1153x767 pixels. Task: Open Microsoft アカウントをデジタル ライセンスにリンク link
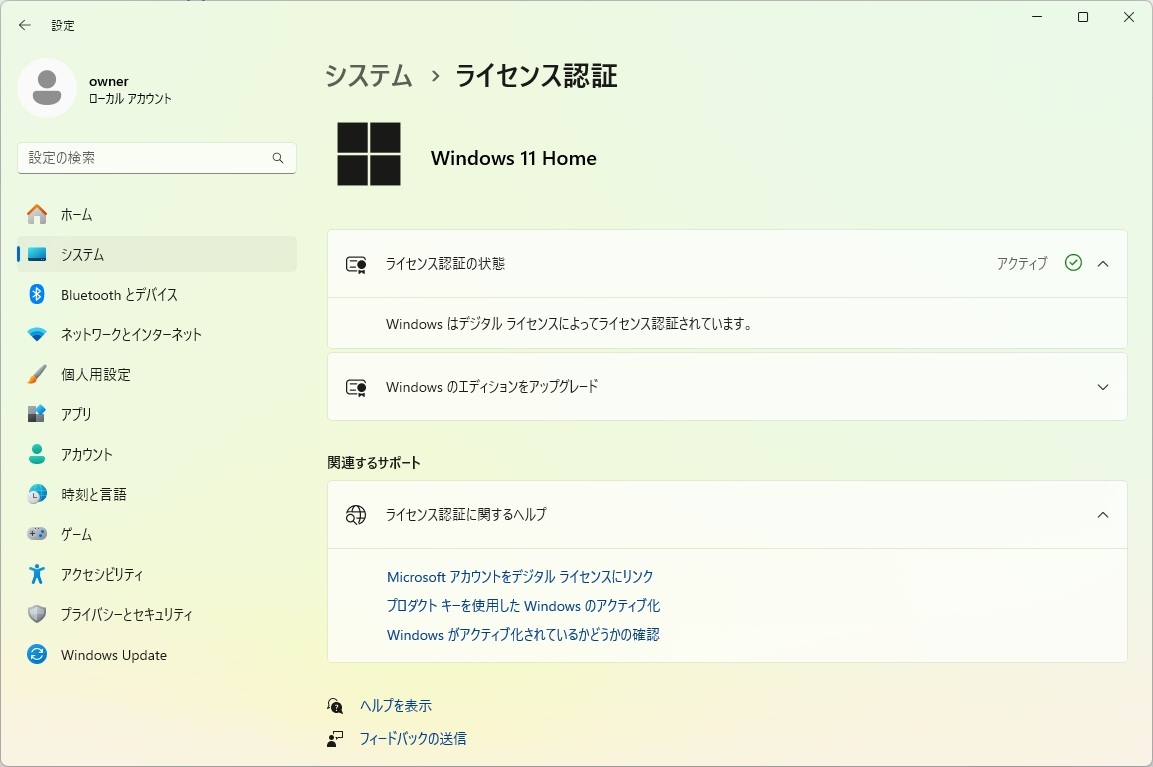pos(520,577)
